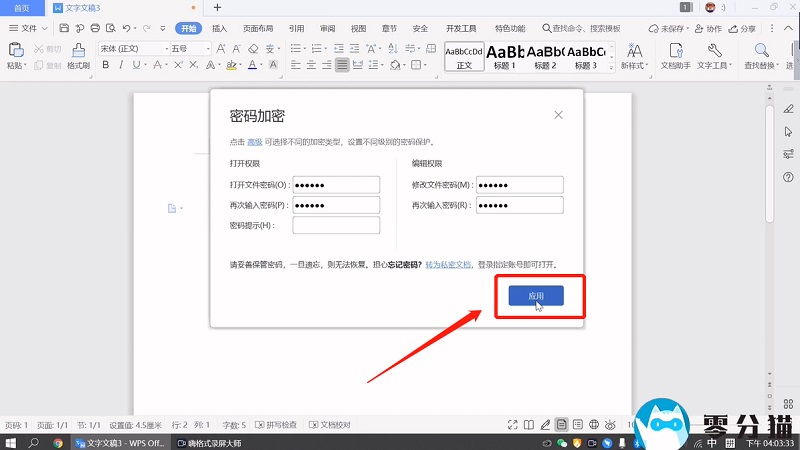
Task: Open the 页面布局 (Page Layout) tab
Action: 258,29
